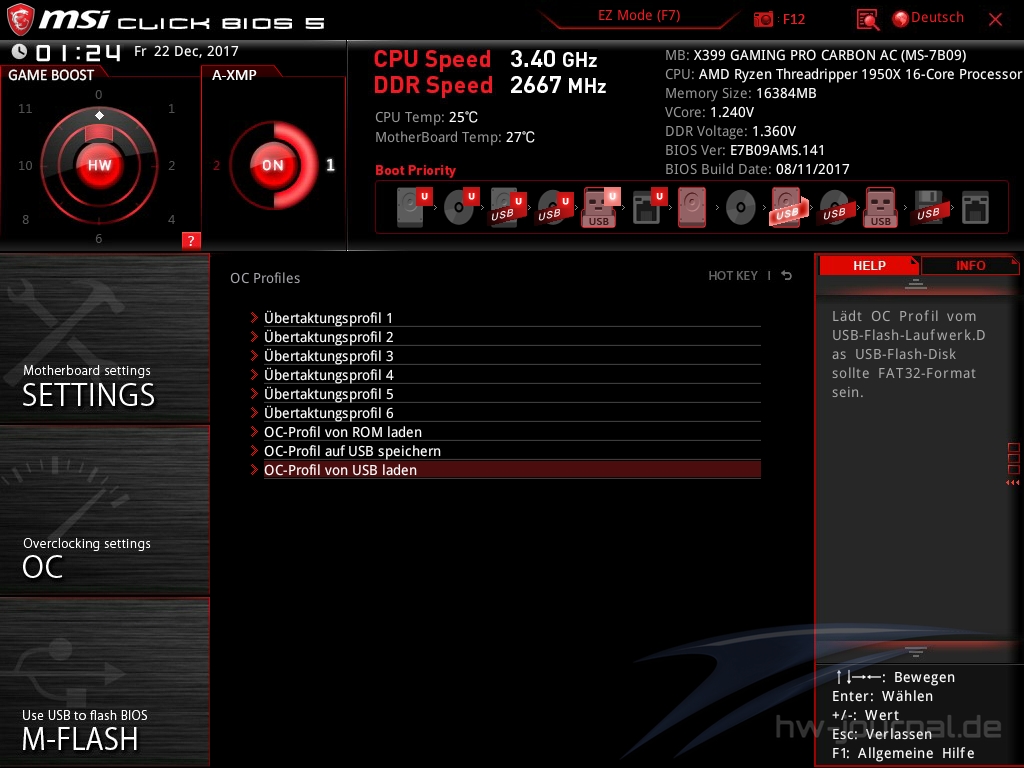This screenshot has height=768, width=1024.
Task: Click the top grip handle of help panel
Action: coord(916,284)
